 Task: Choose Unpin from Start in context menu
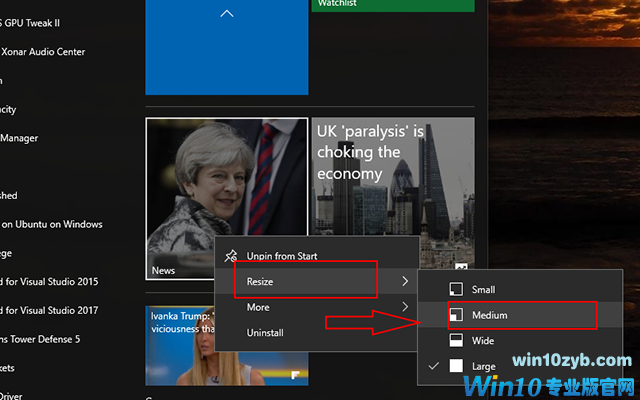coord(282,256)
